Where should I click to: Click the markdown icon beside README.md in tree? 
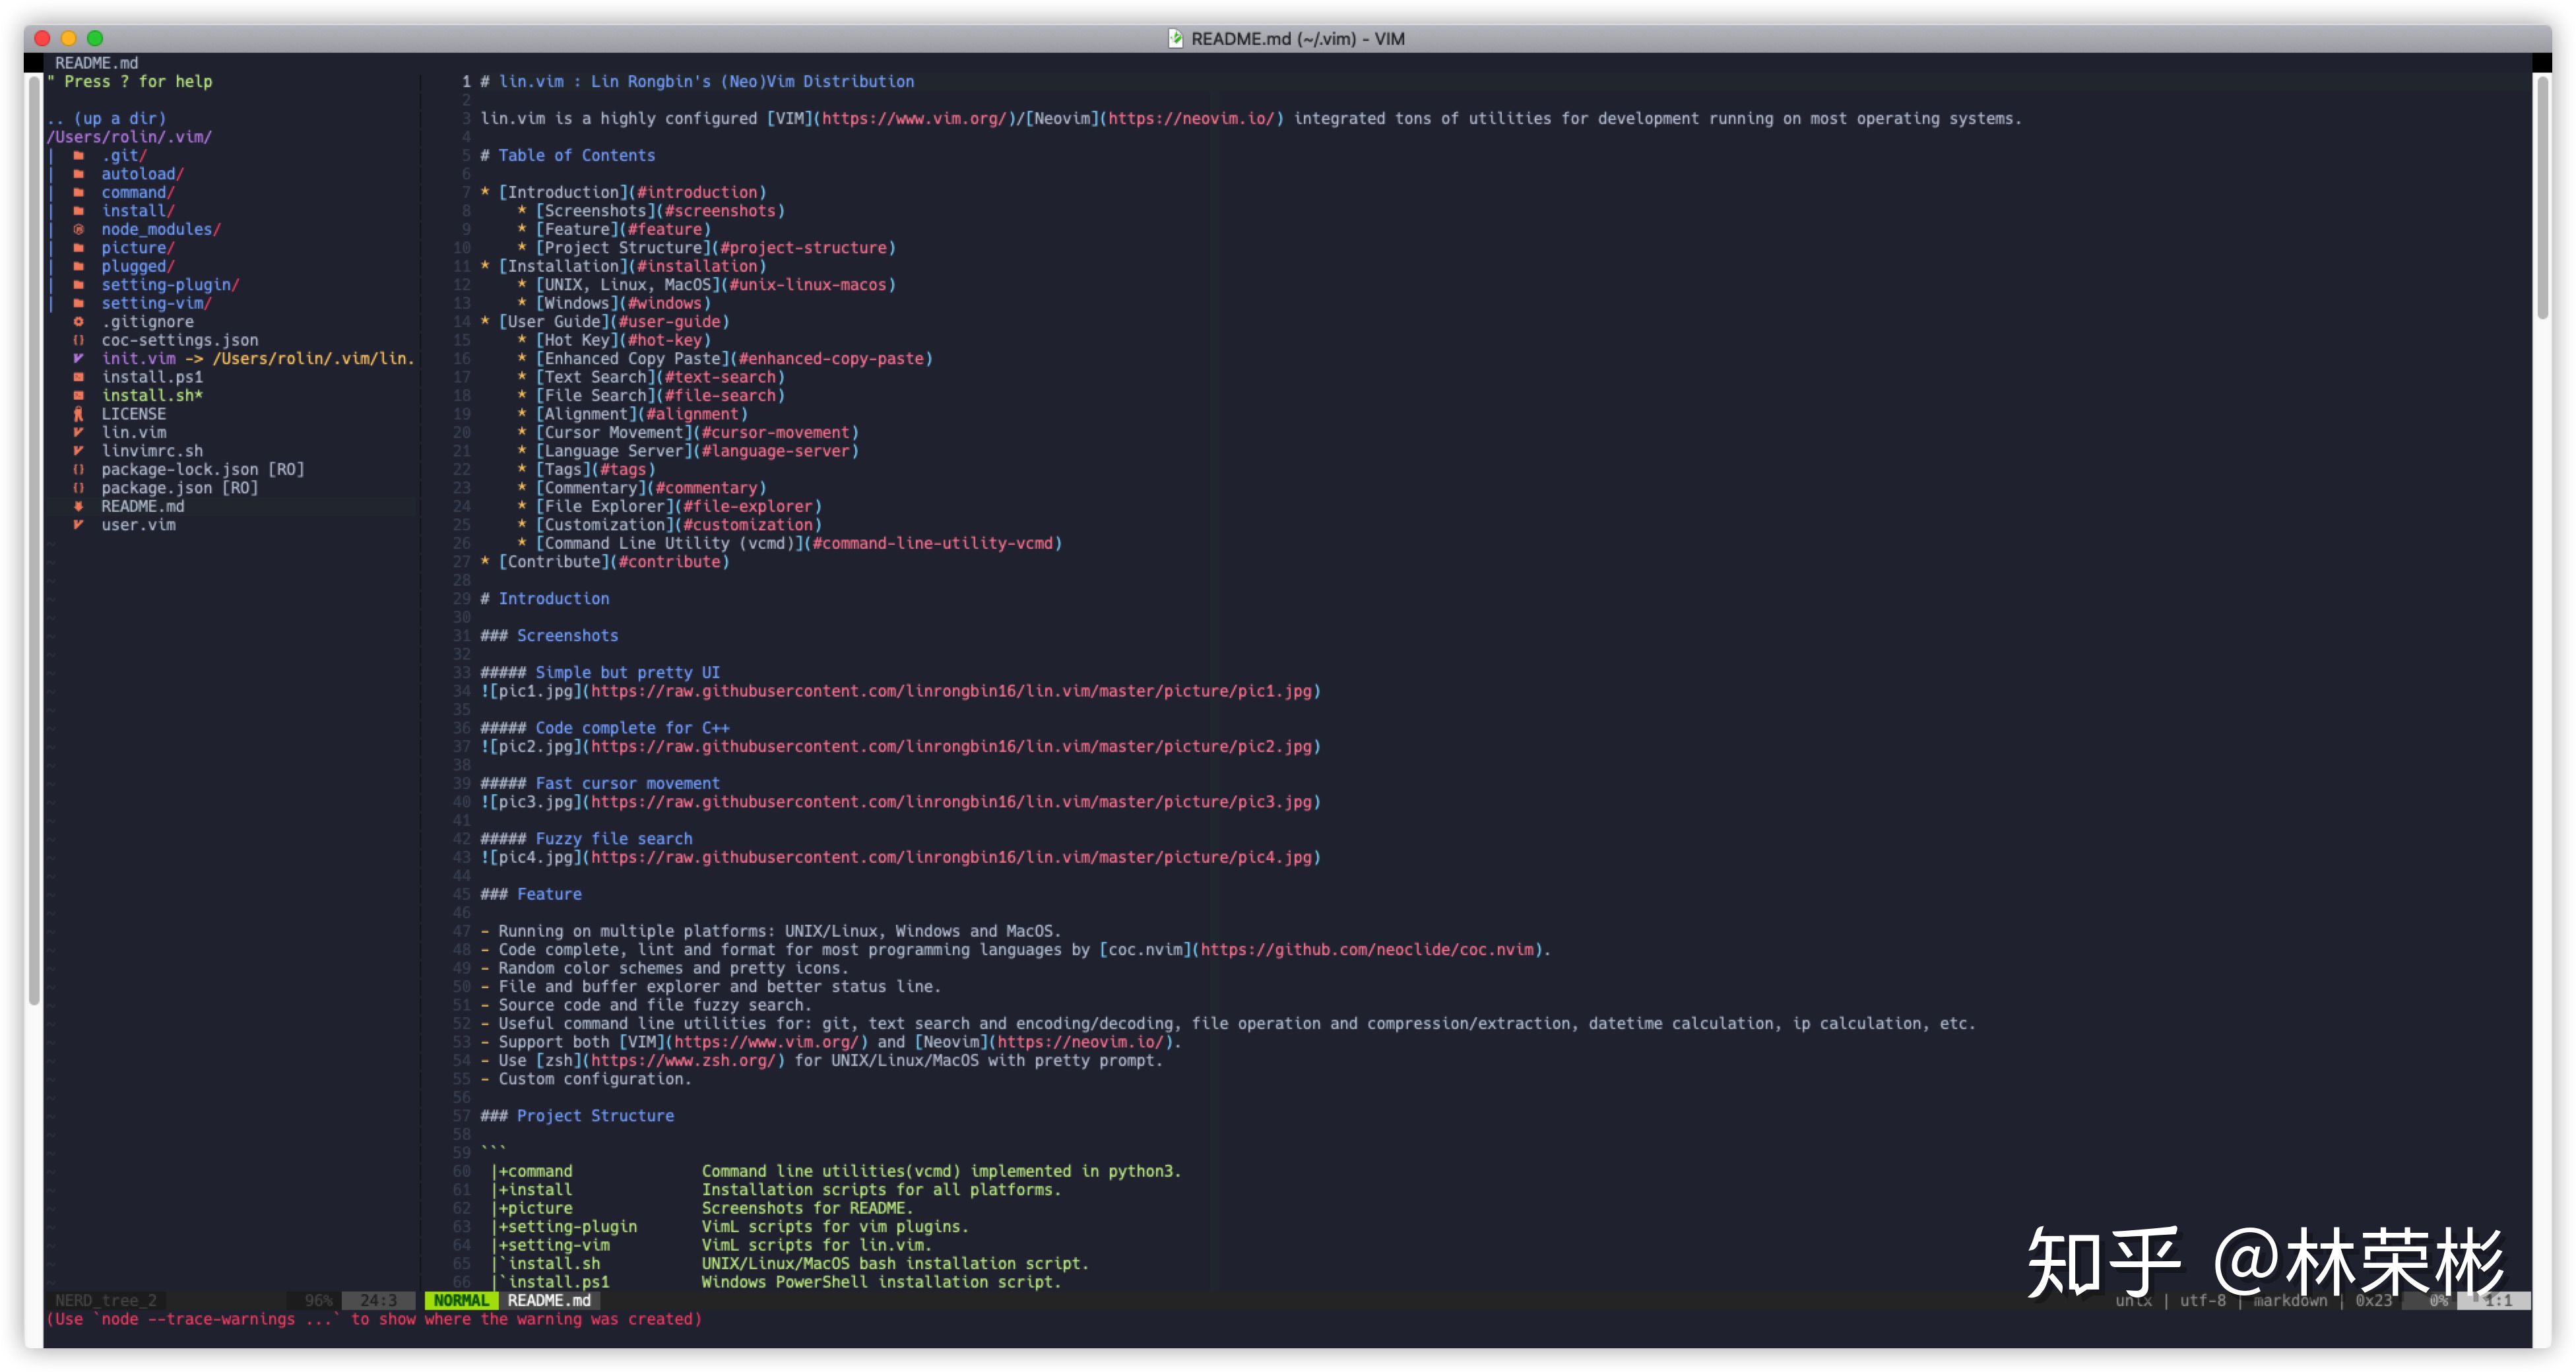click(x=78, y=506)
